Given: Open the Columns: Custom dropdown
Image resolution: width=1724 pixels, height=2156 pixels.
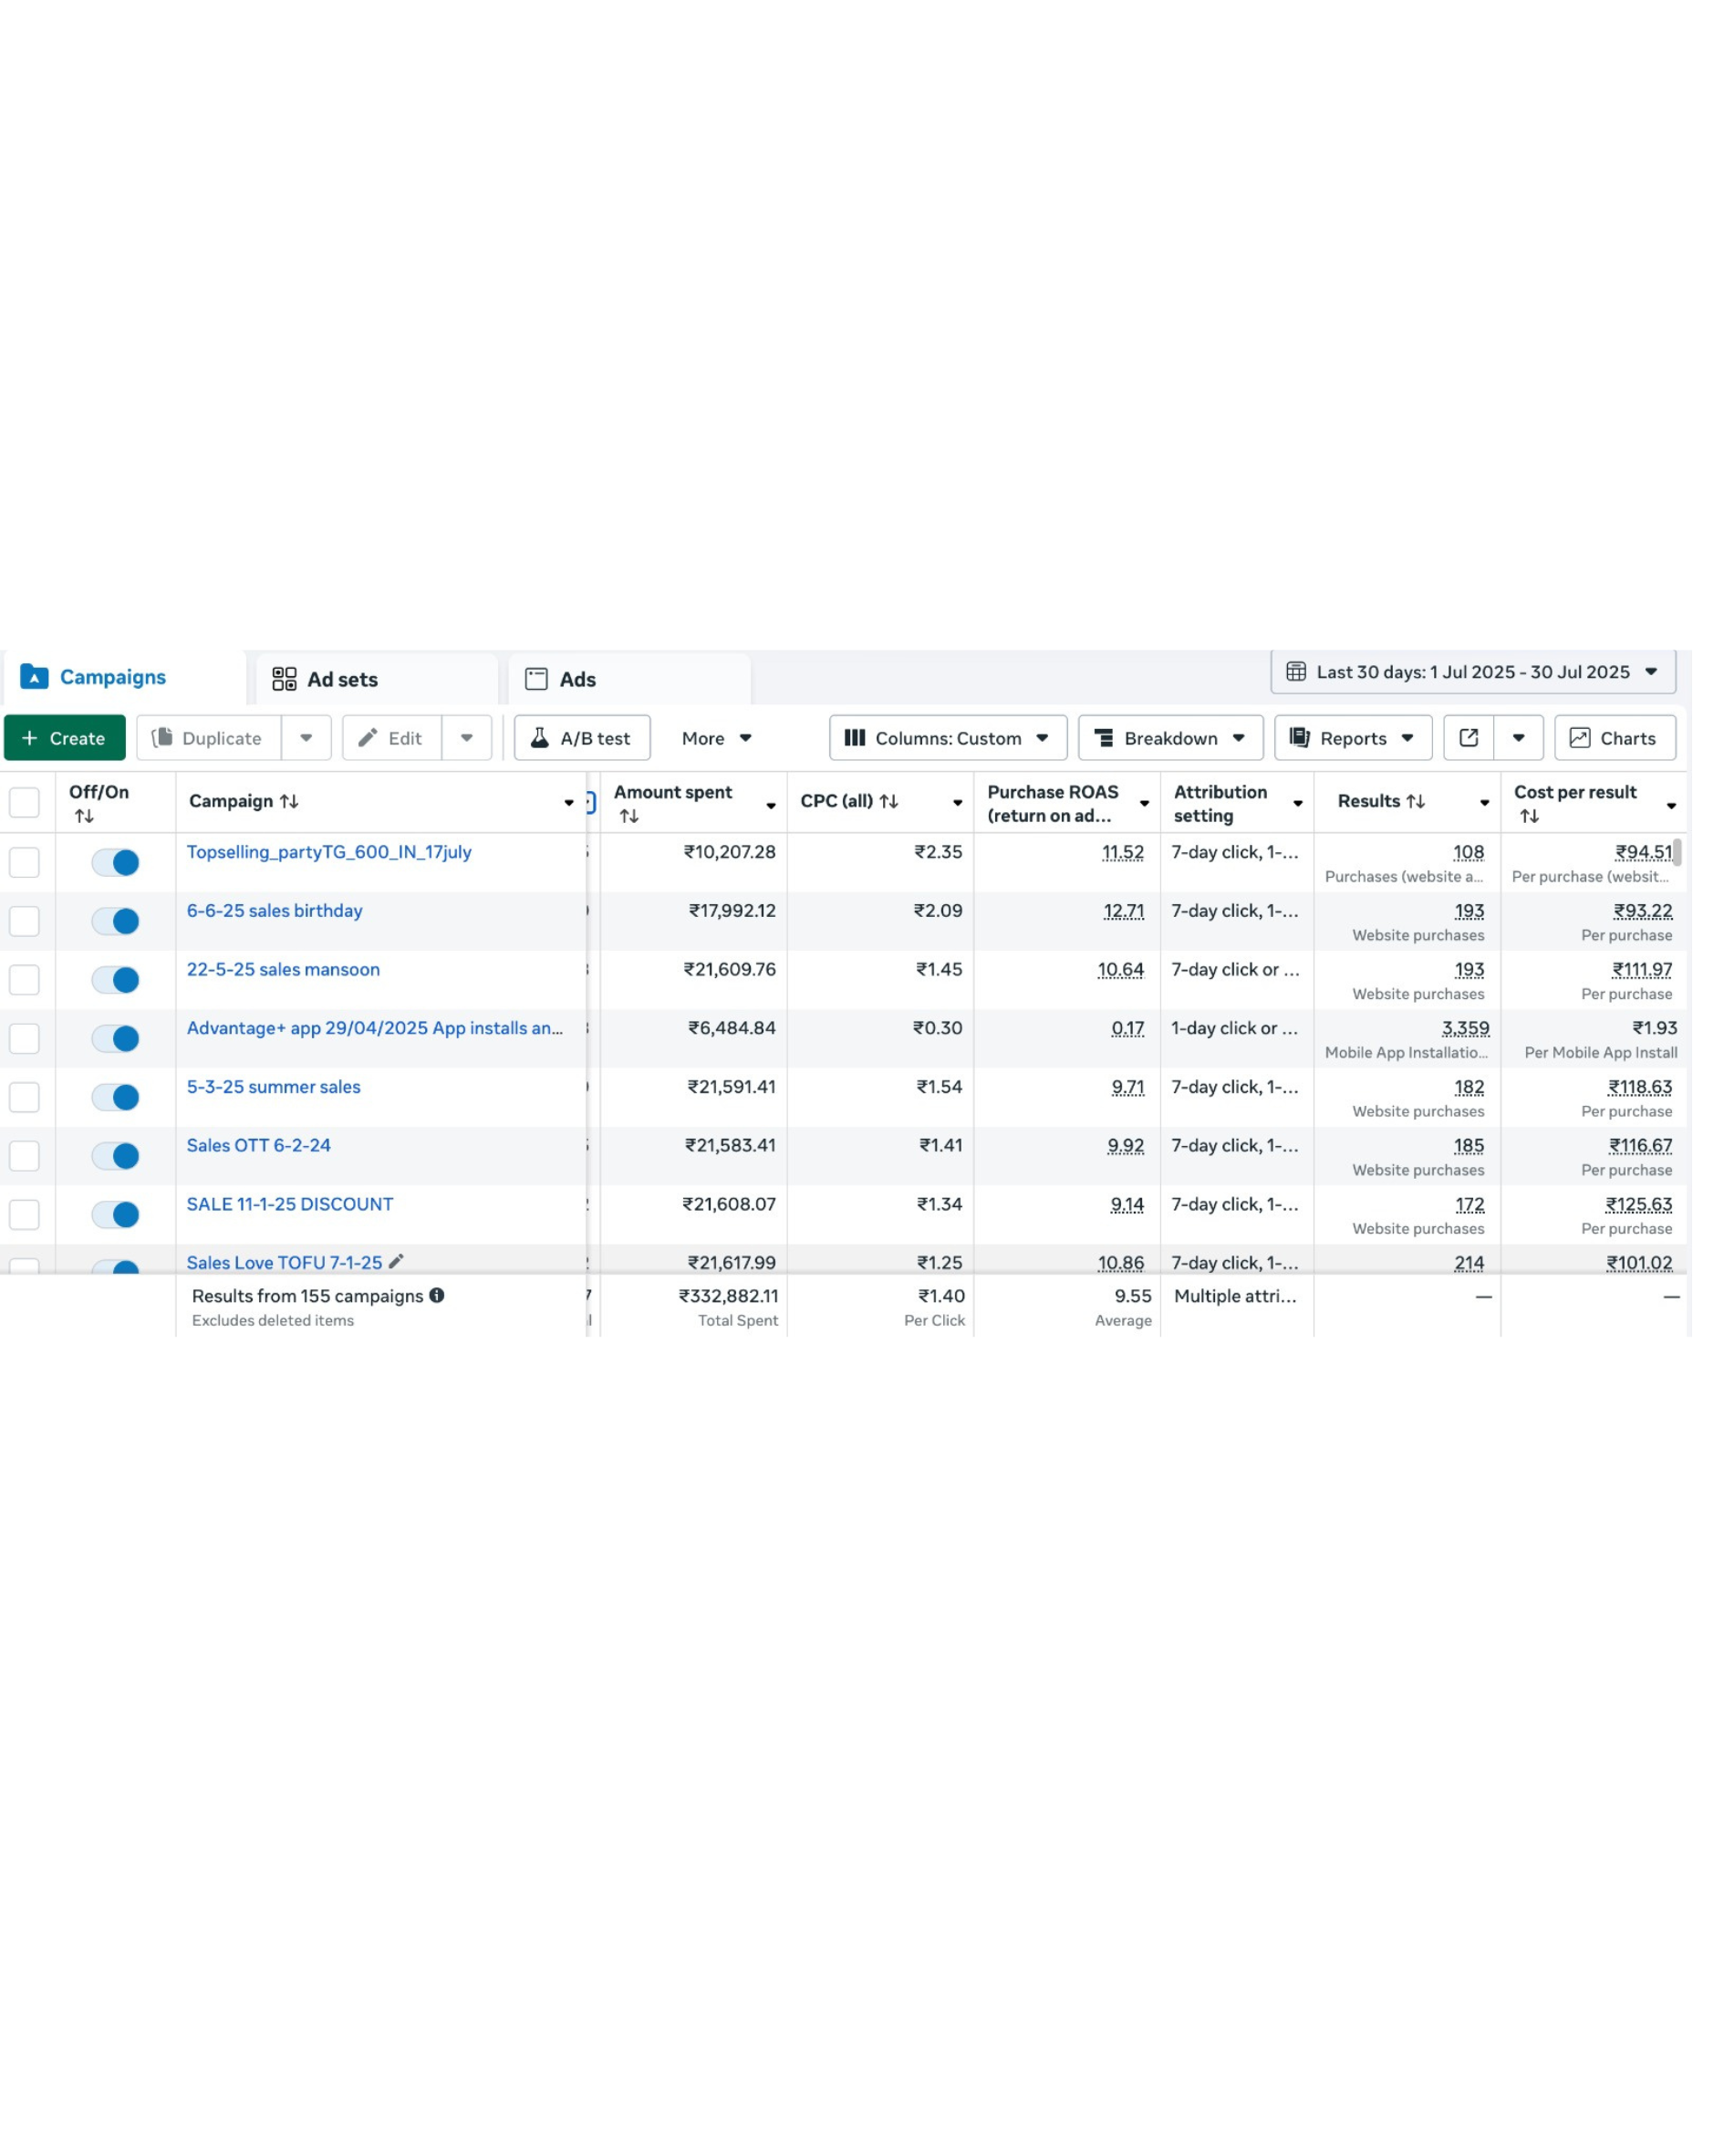Looking at the screenshot, I should coord(947,738).
